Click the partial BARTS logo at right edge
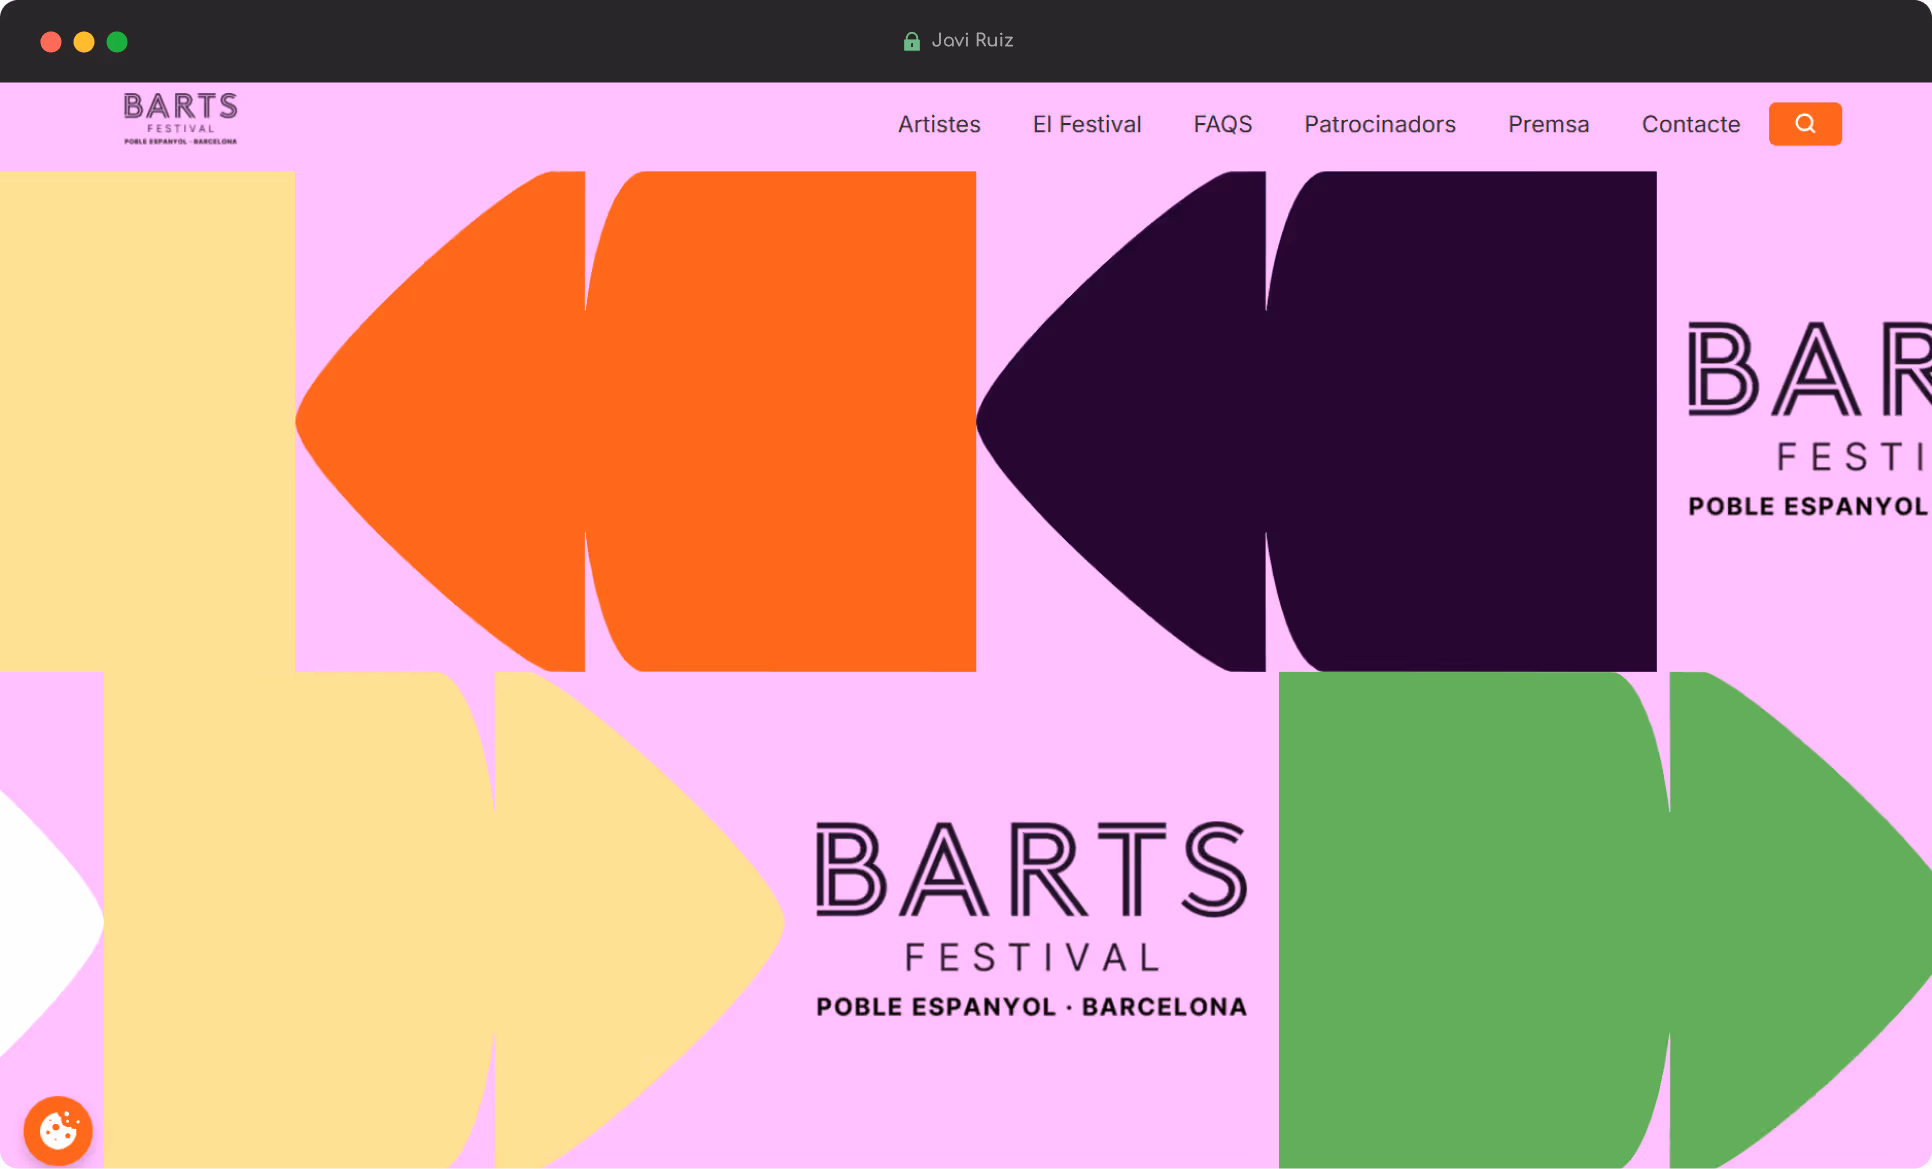The image size is (1932, 1169). tap(1808, 419)
